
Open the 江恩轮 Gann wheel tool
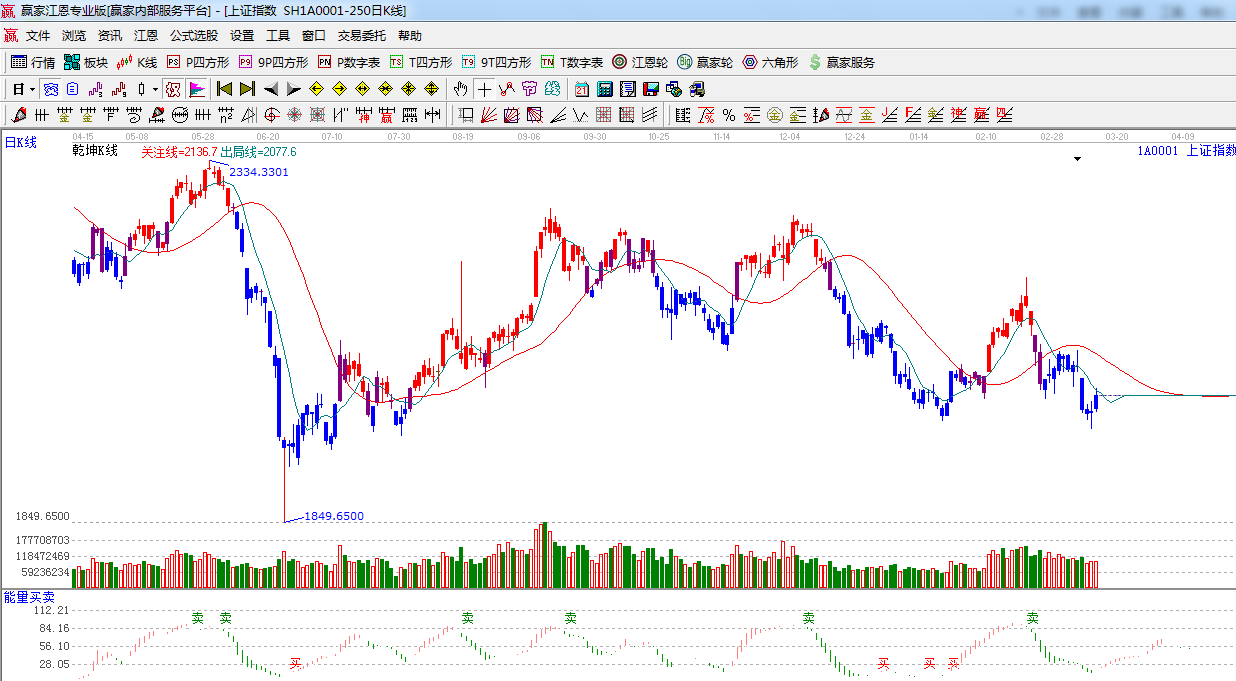pos(640,62)
